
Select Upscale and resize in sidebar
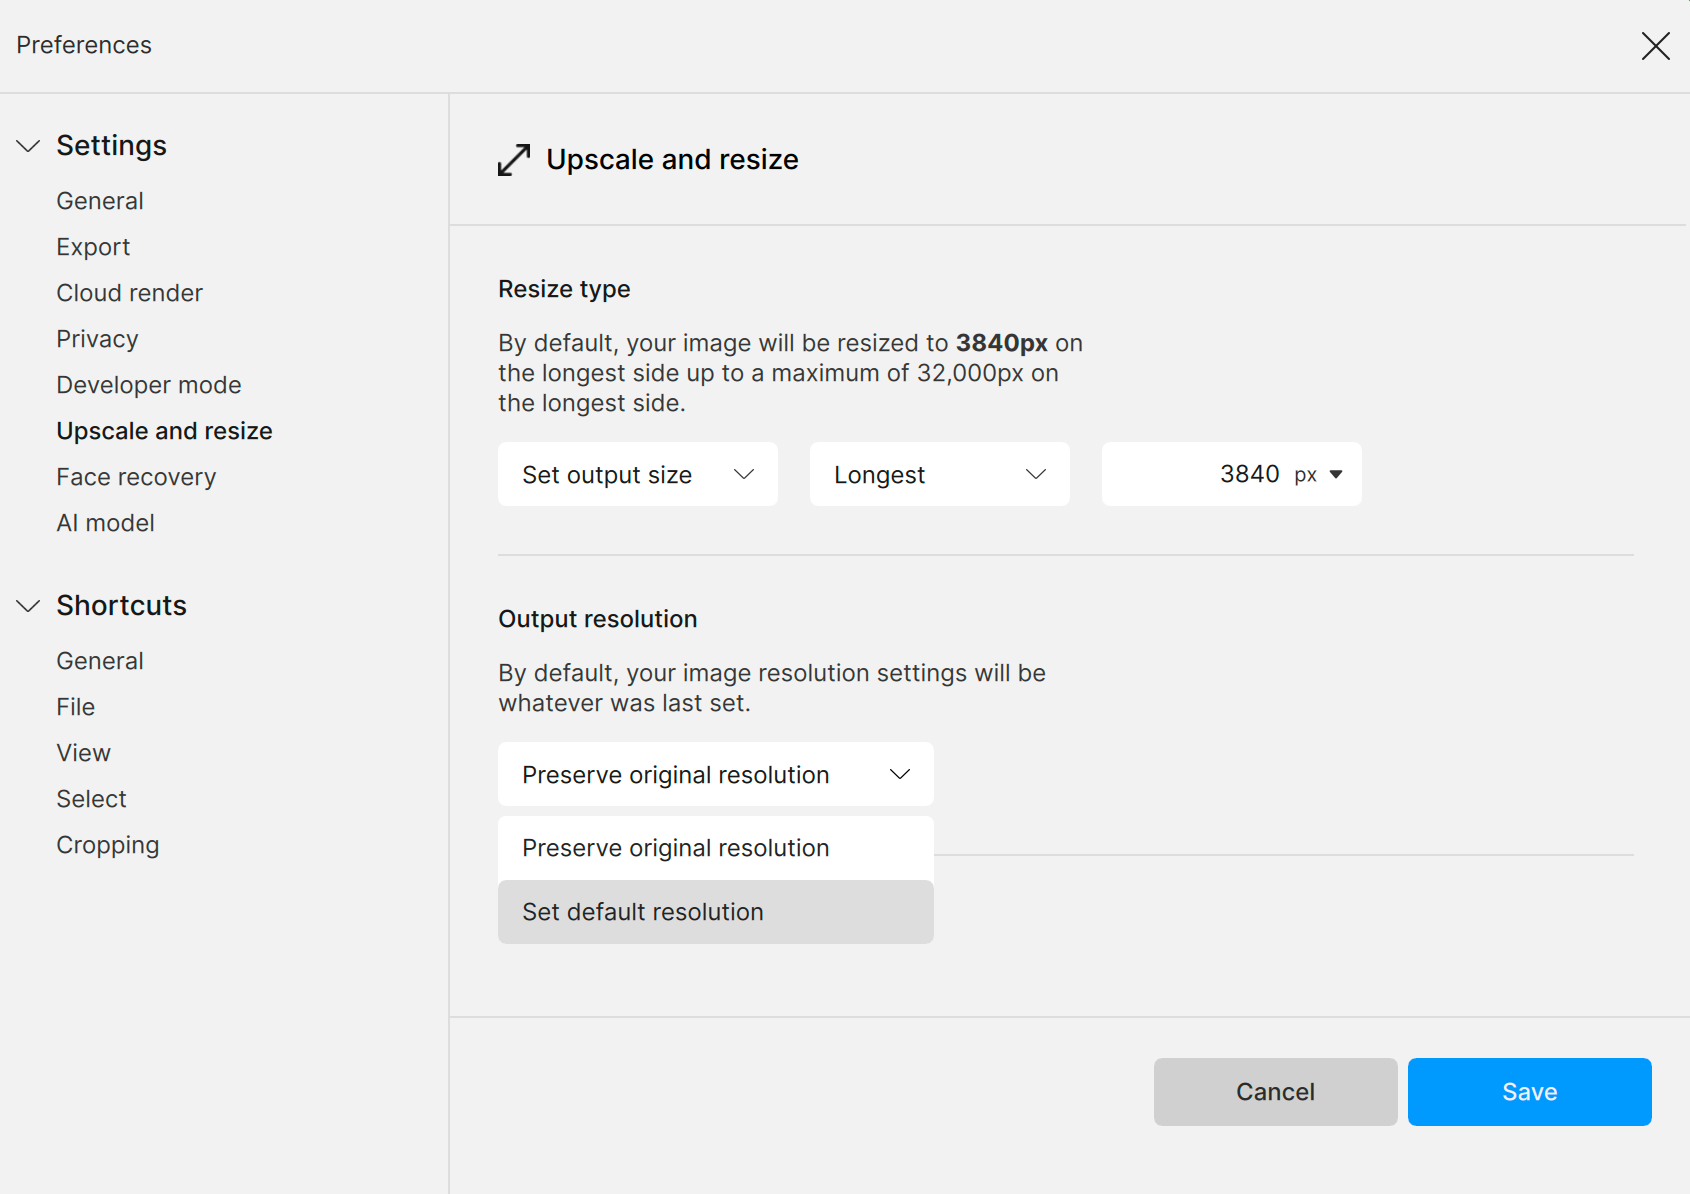[164, 431]
